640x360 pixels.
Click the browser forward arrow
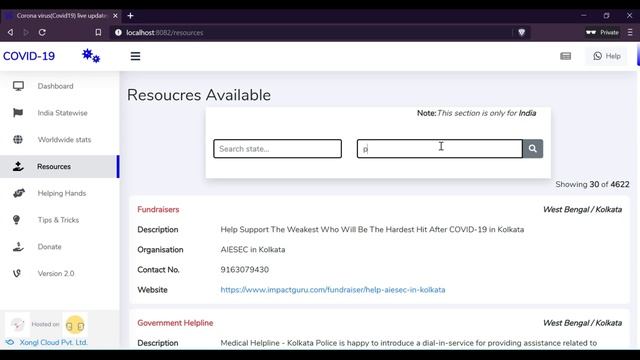click(26, 32)
